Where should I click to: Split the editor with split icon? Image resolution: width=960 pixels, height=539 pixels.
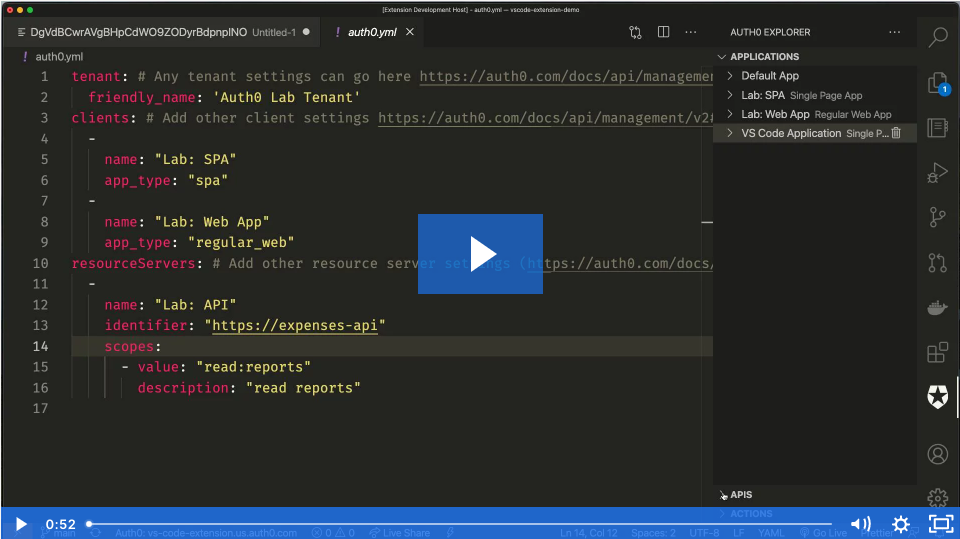[x=663, y=32]
